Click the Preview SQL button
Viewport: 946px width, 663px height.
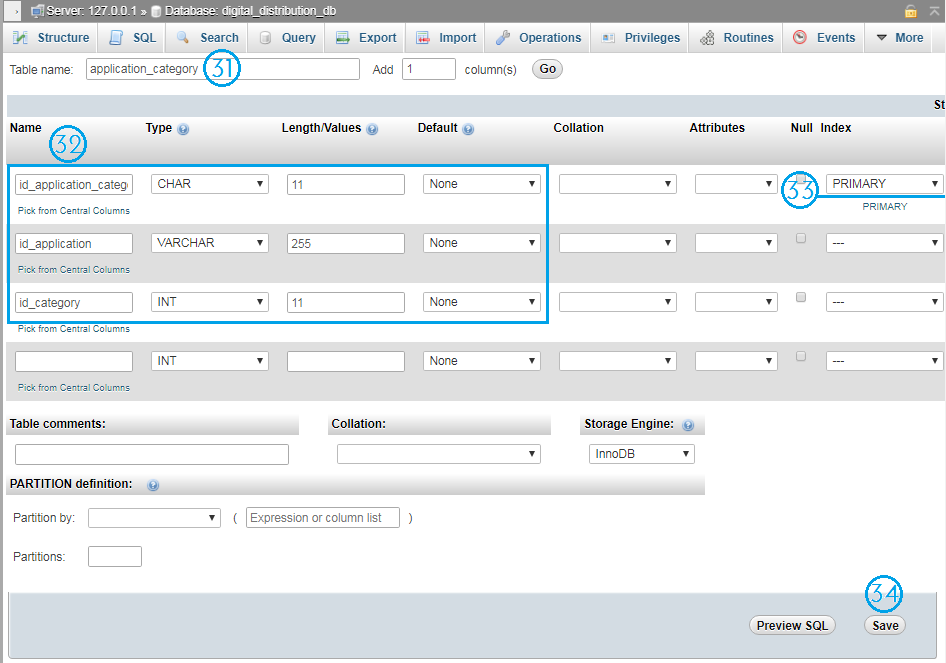click(792, 625)
